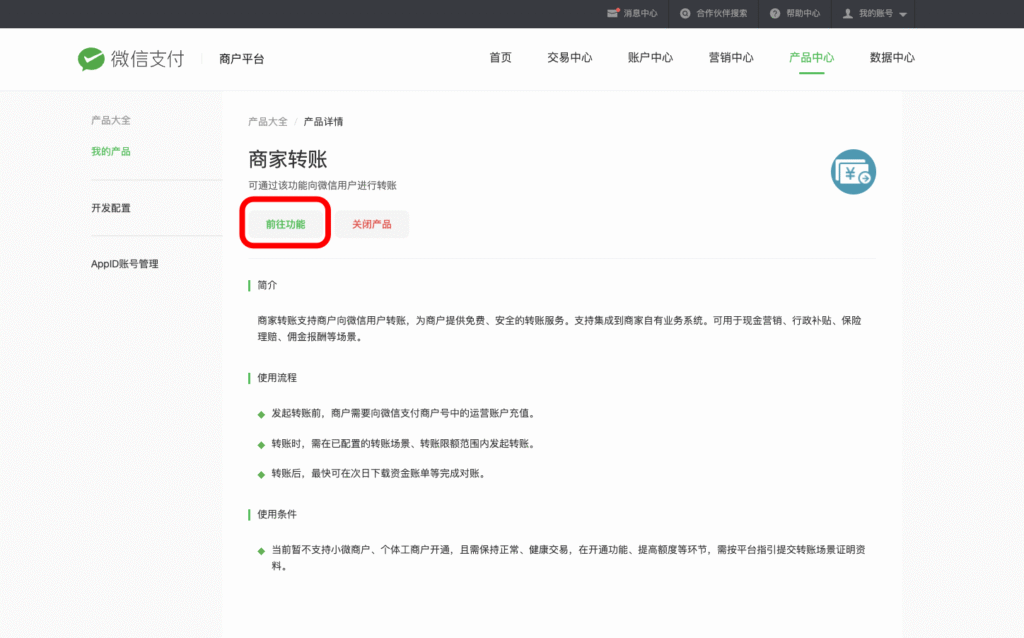This screenshot has height=638, width=1024.
Task: Select the highlighted 产品中心 tab
Action: 810,58
